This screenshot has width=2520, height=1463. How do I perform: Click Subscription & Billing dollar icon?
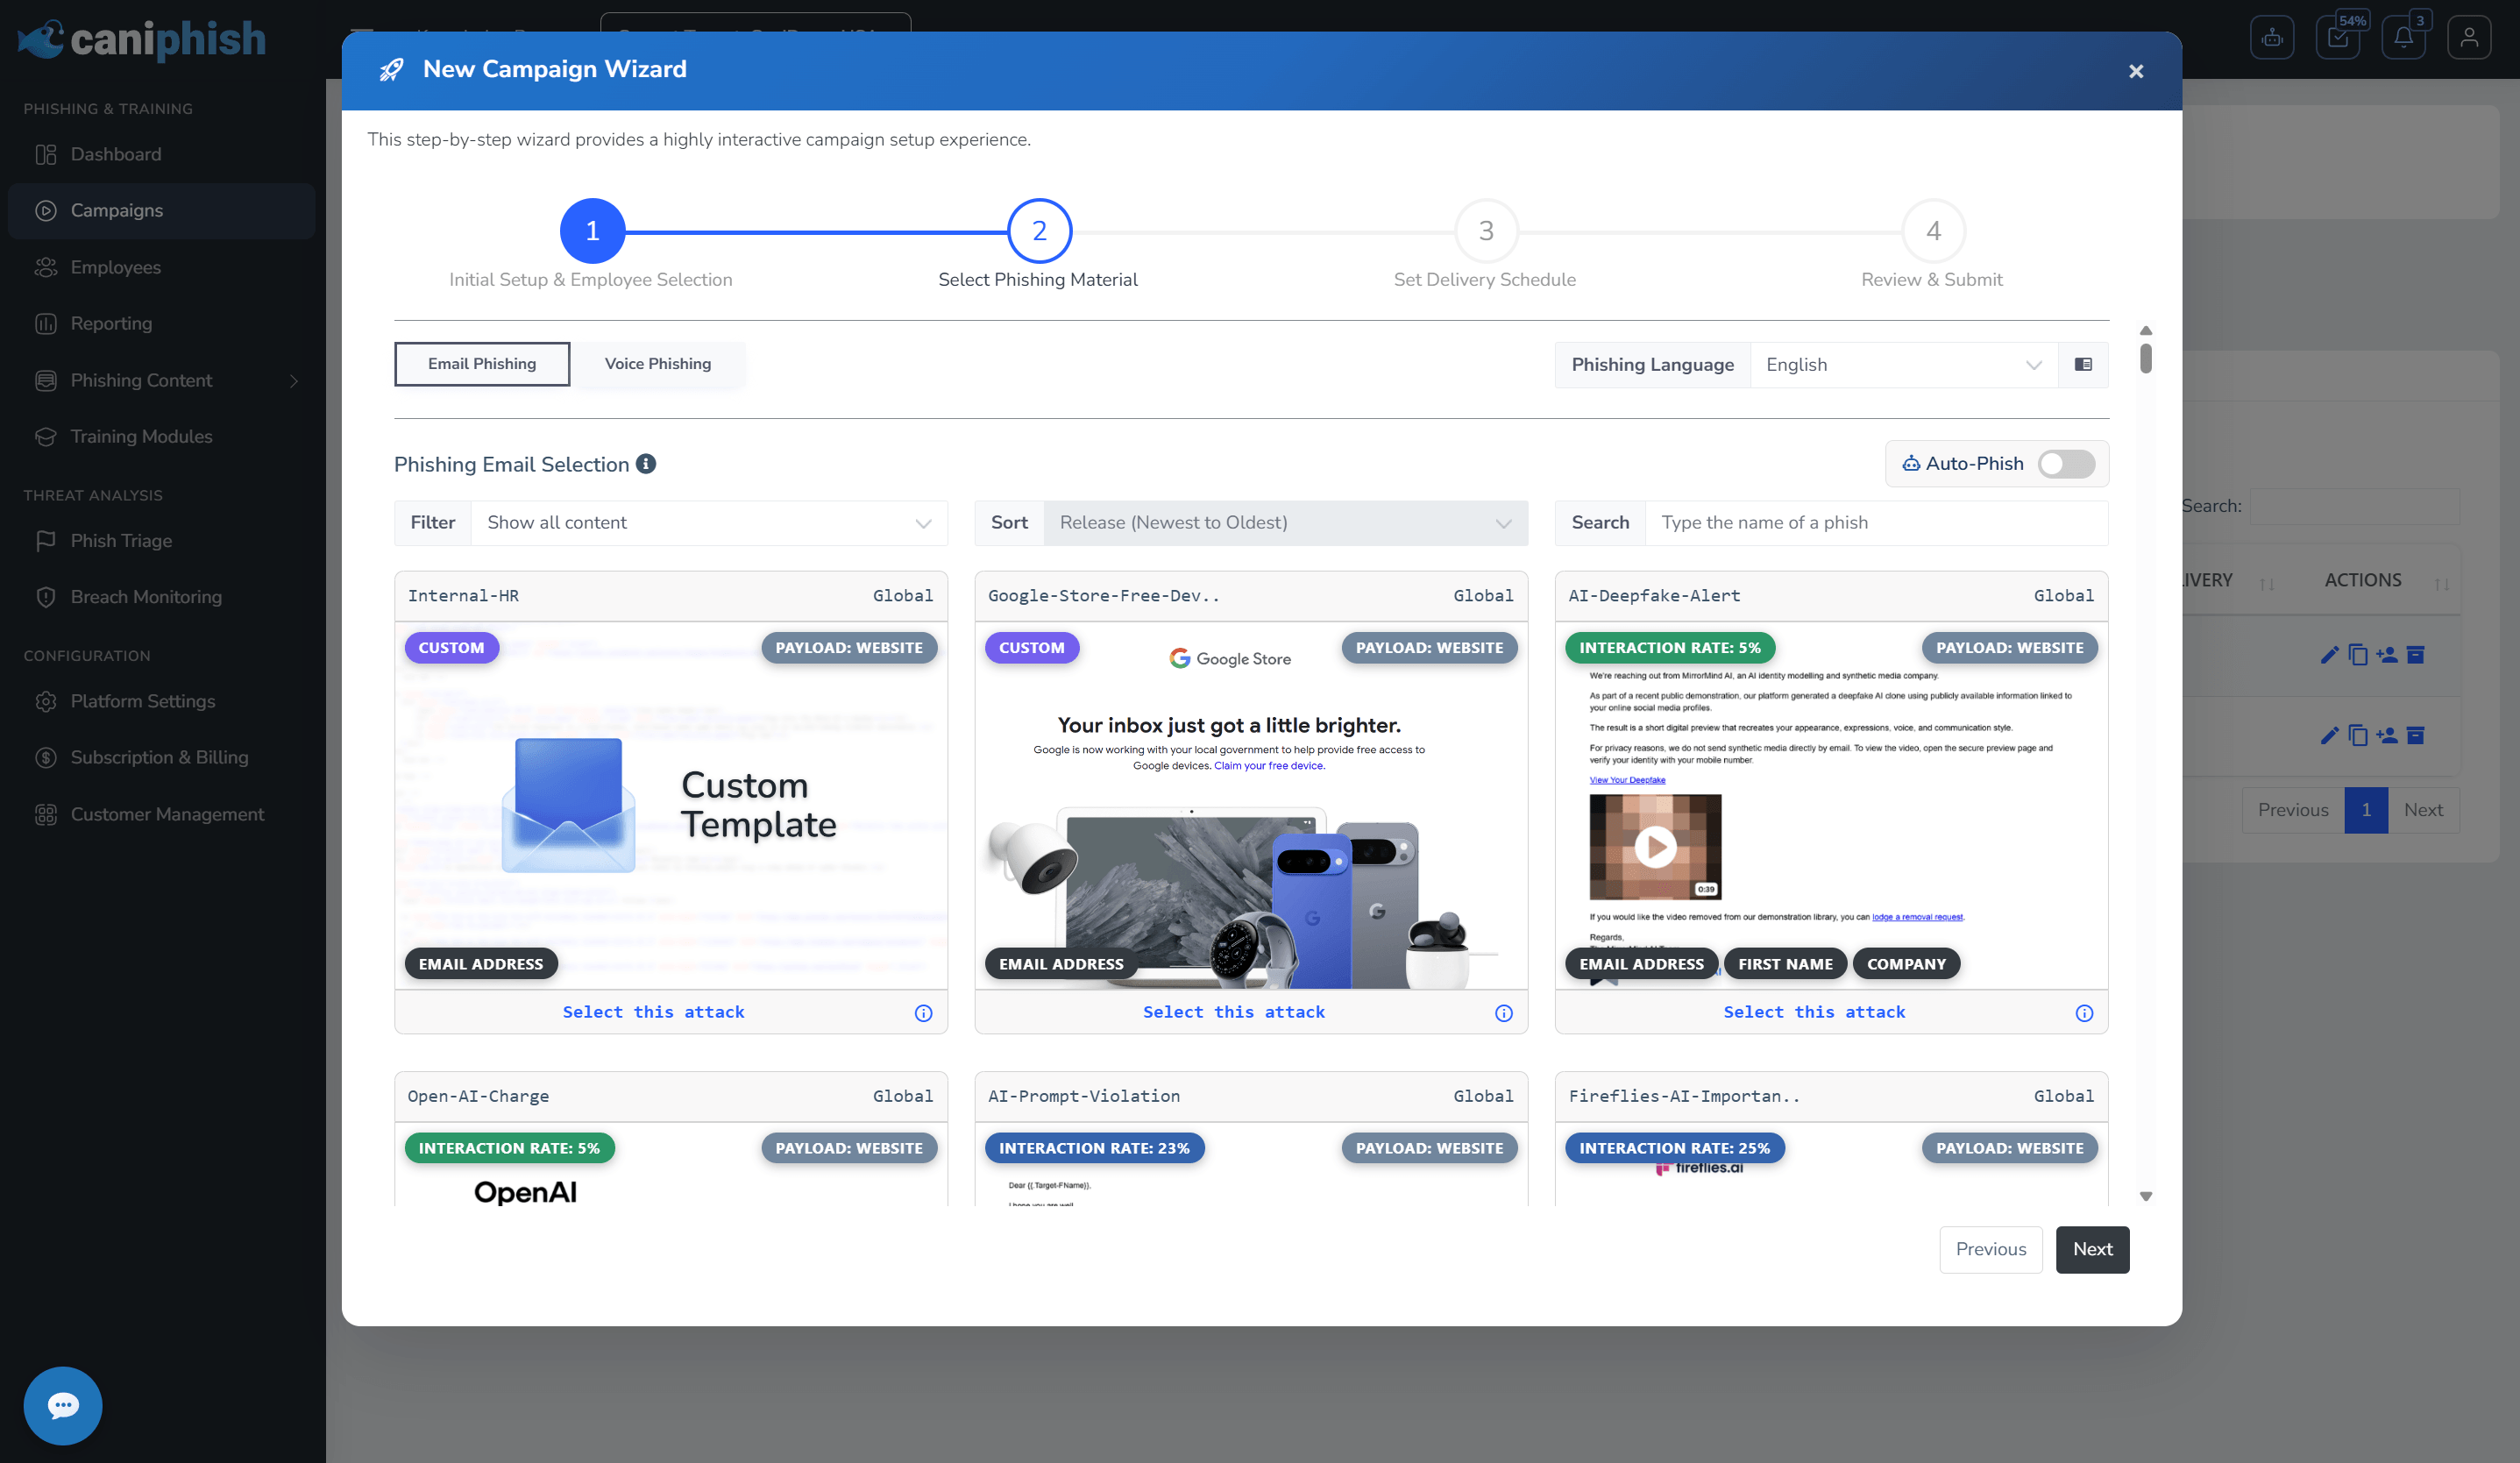pos(46,757)
